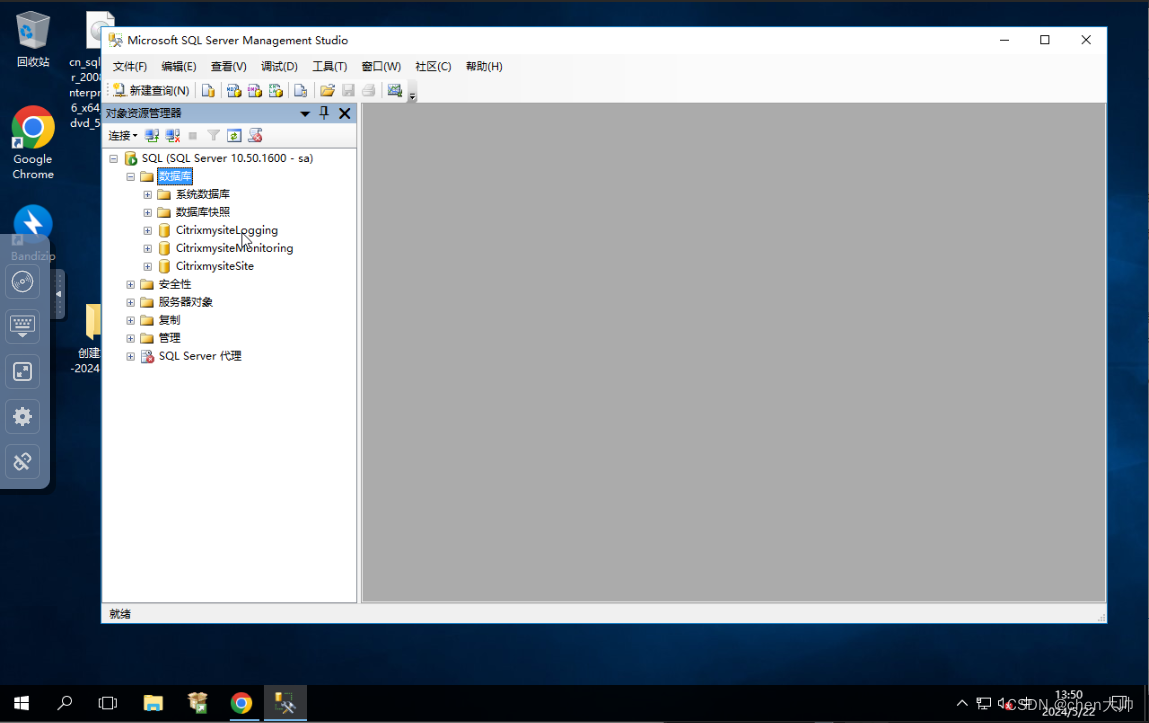Open the 对象资源管理器 panel position dropdown arrow
This screenshot has height=723, width=1149.
[x=305, y=114]
